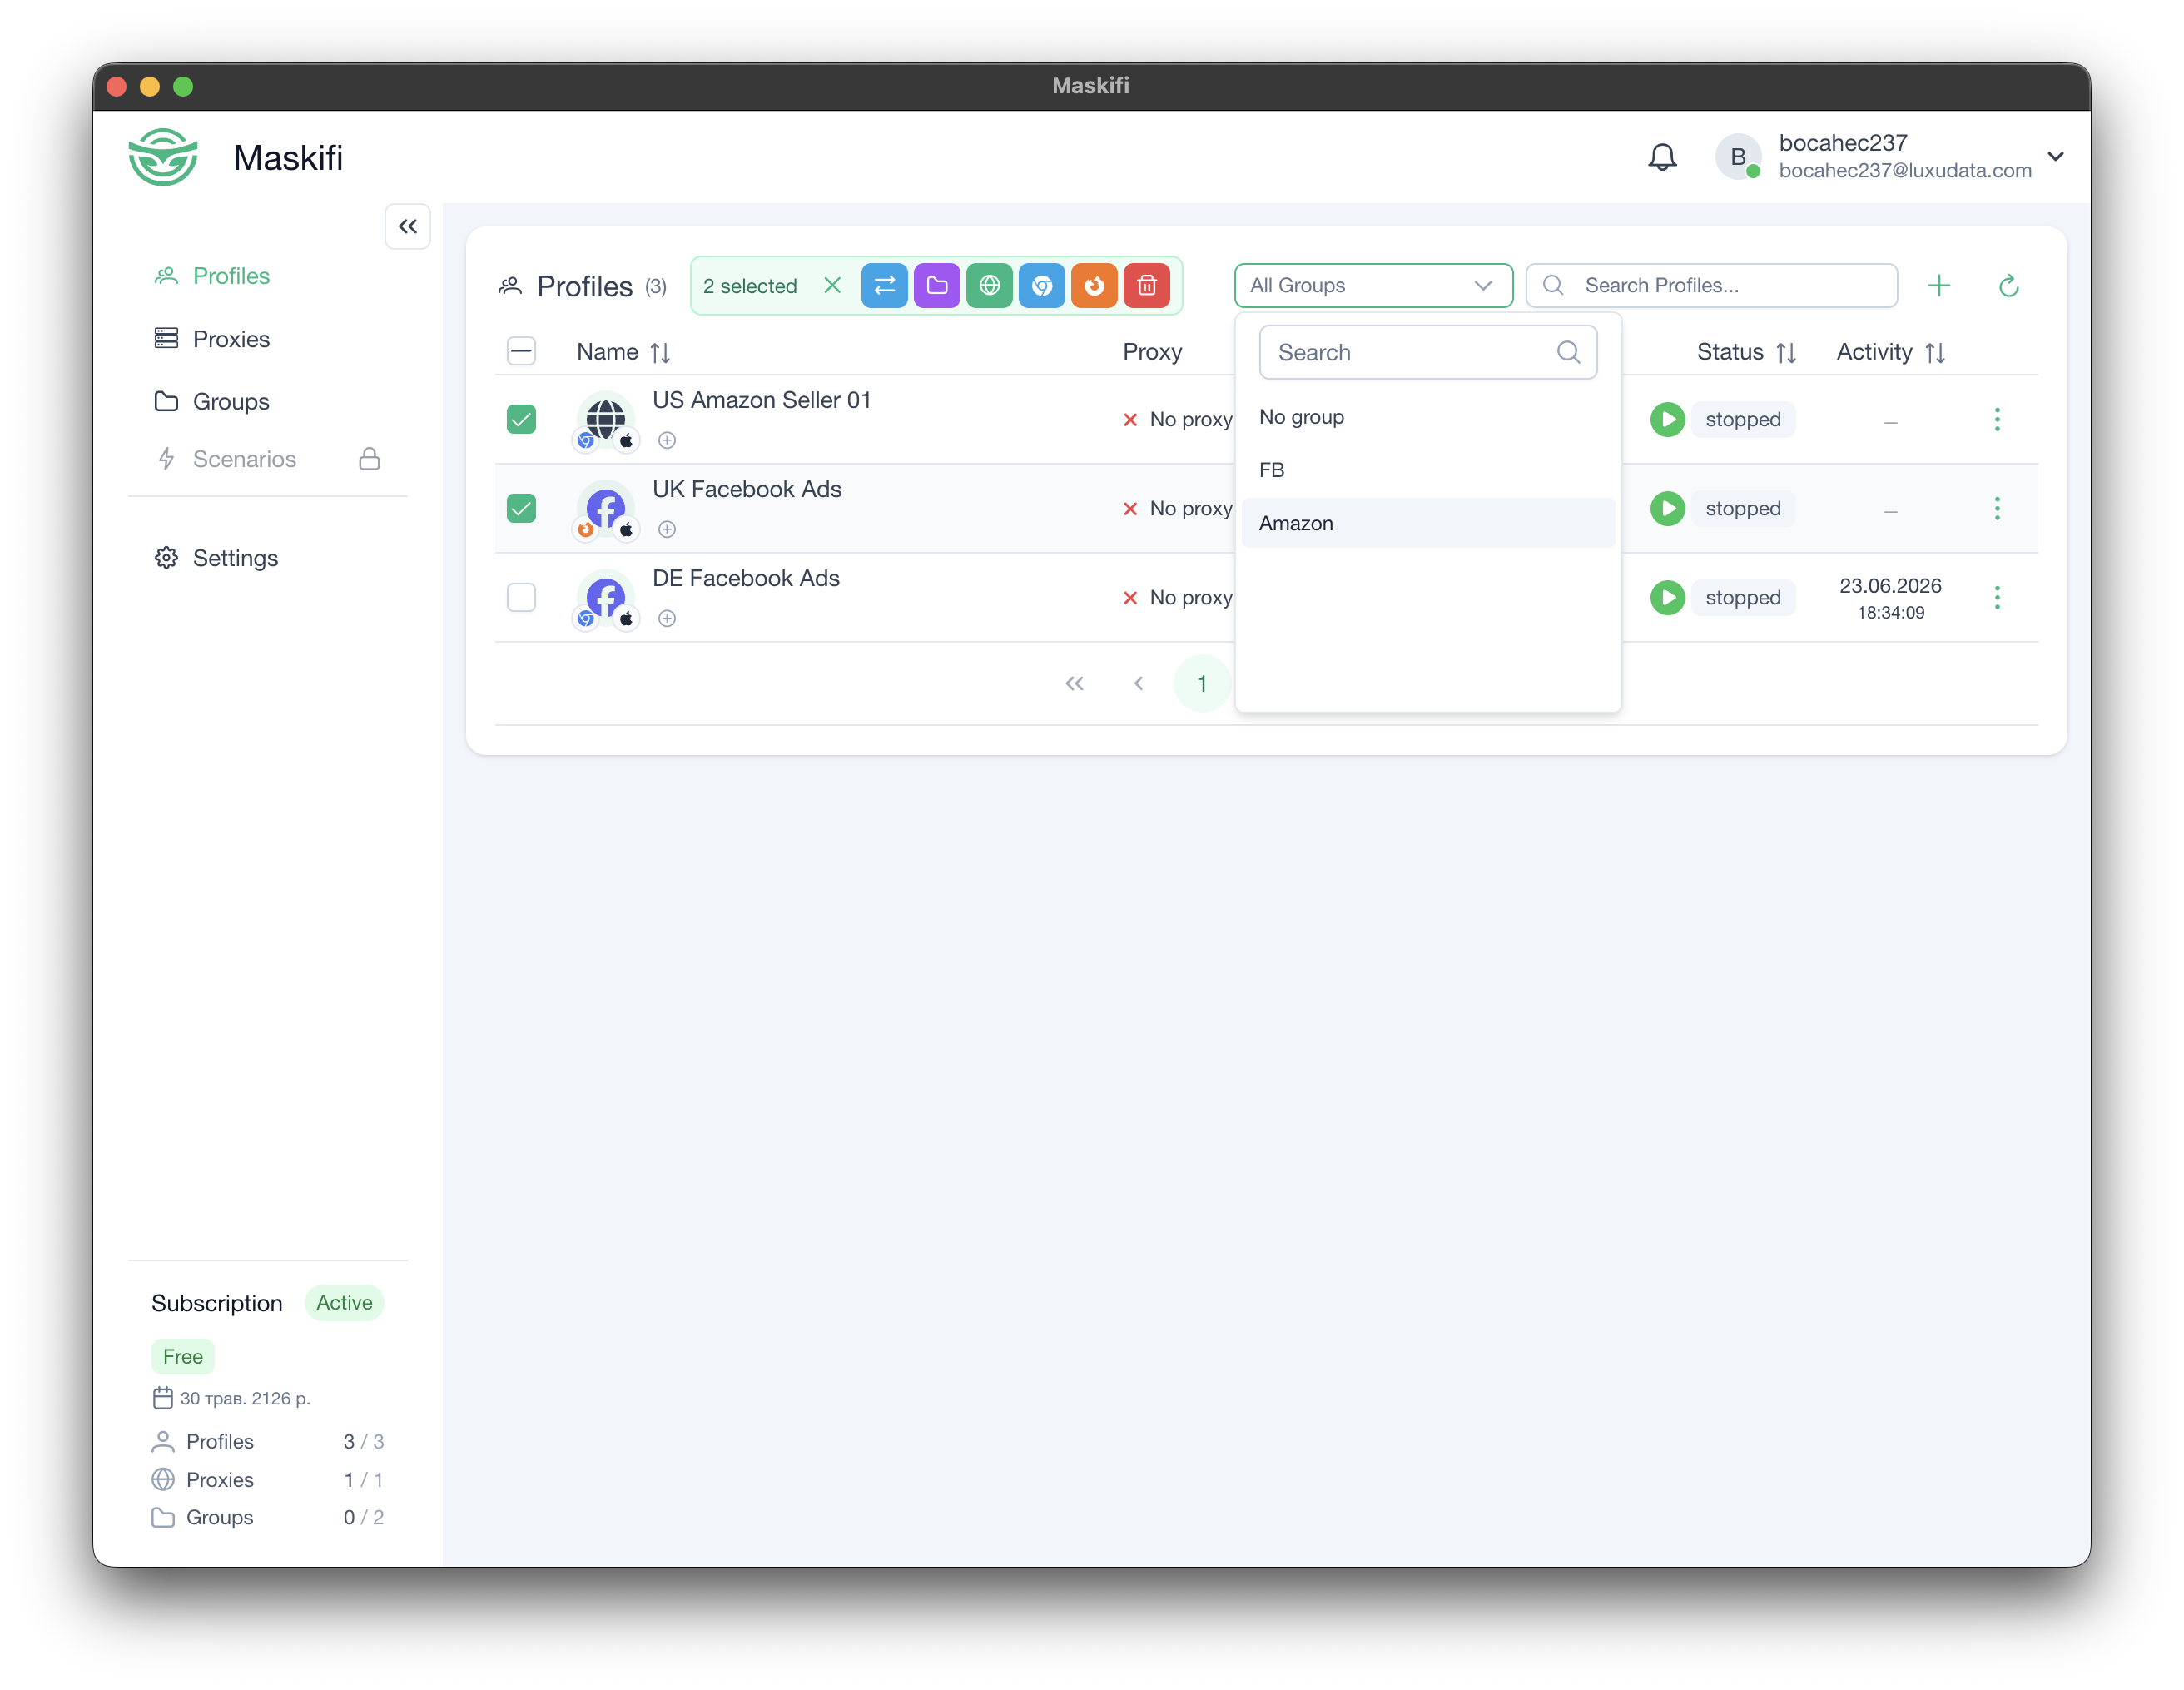
Task: Click the Active subscription badge
Action: [x=344, y=1302]
